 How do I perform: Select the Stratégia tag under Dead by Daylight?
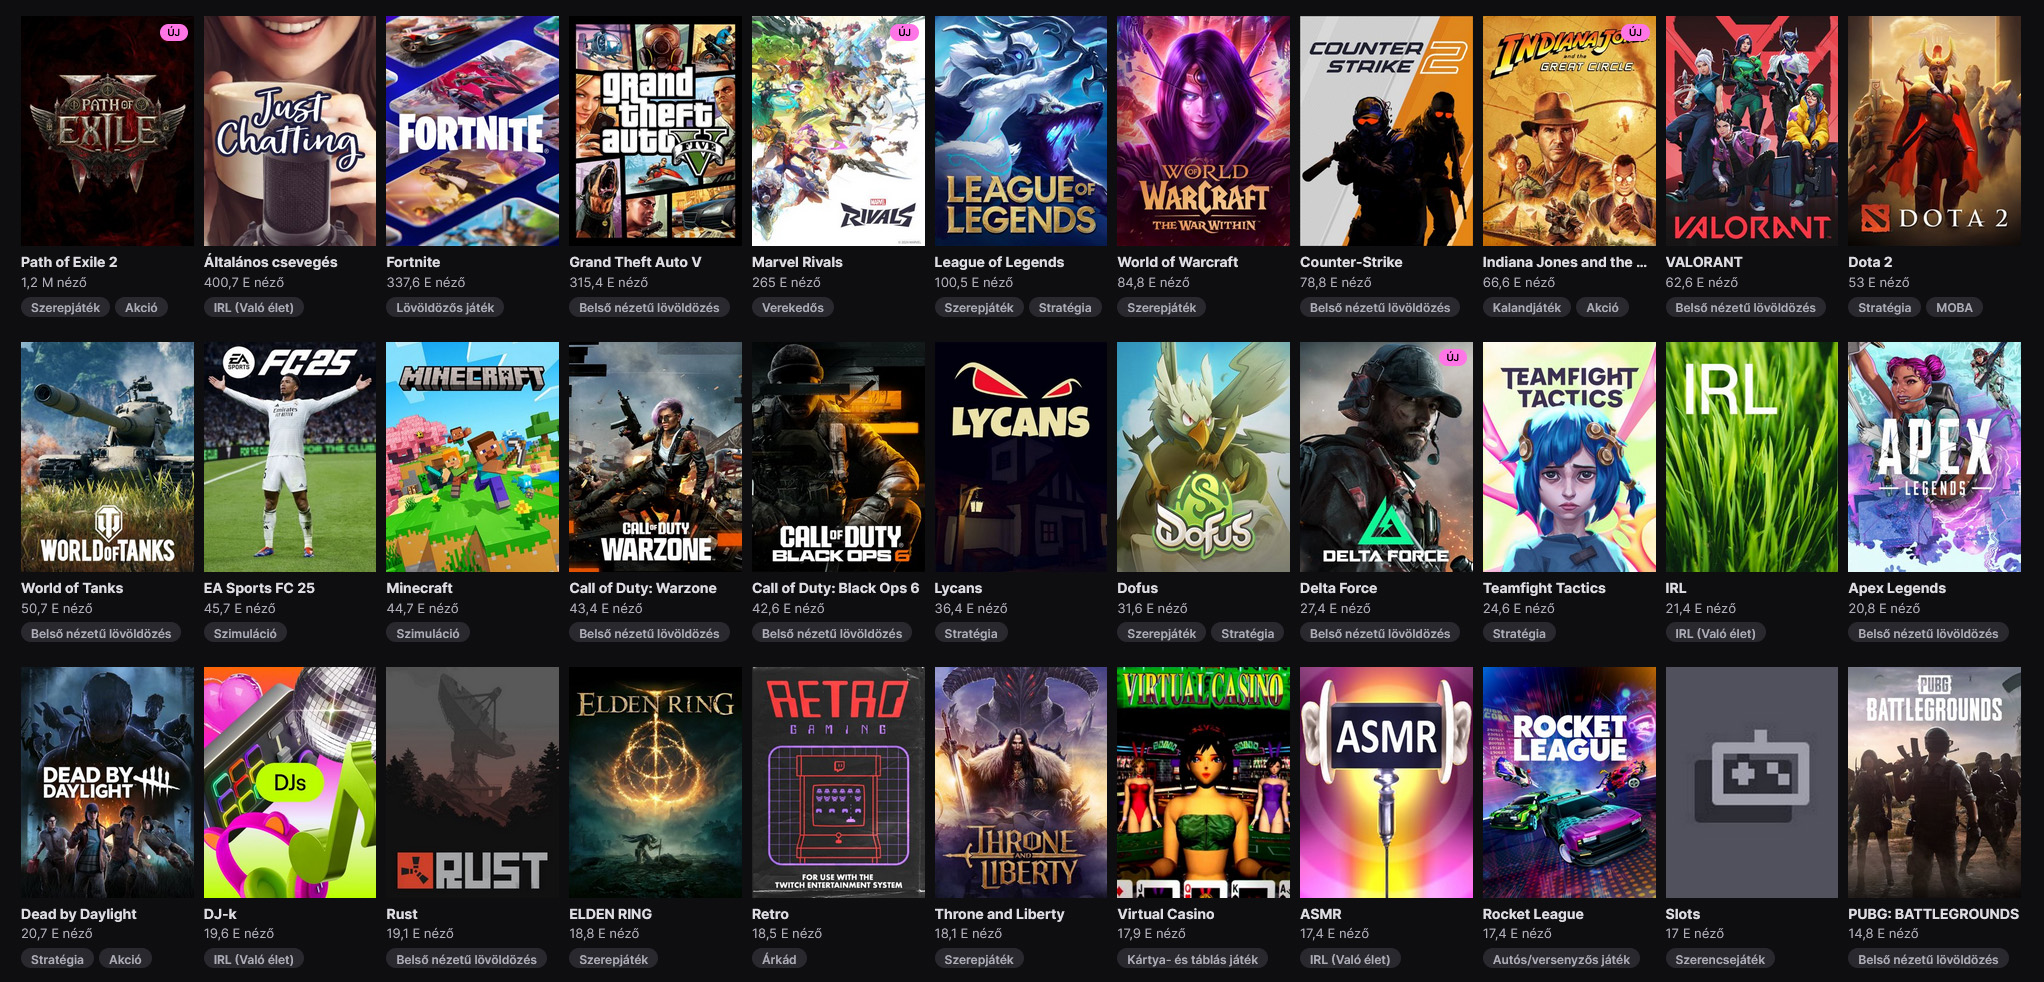tap(57, 960)
